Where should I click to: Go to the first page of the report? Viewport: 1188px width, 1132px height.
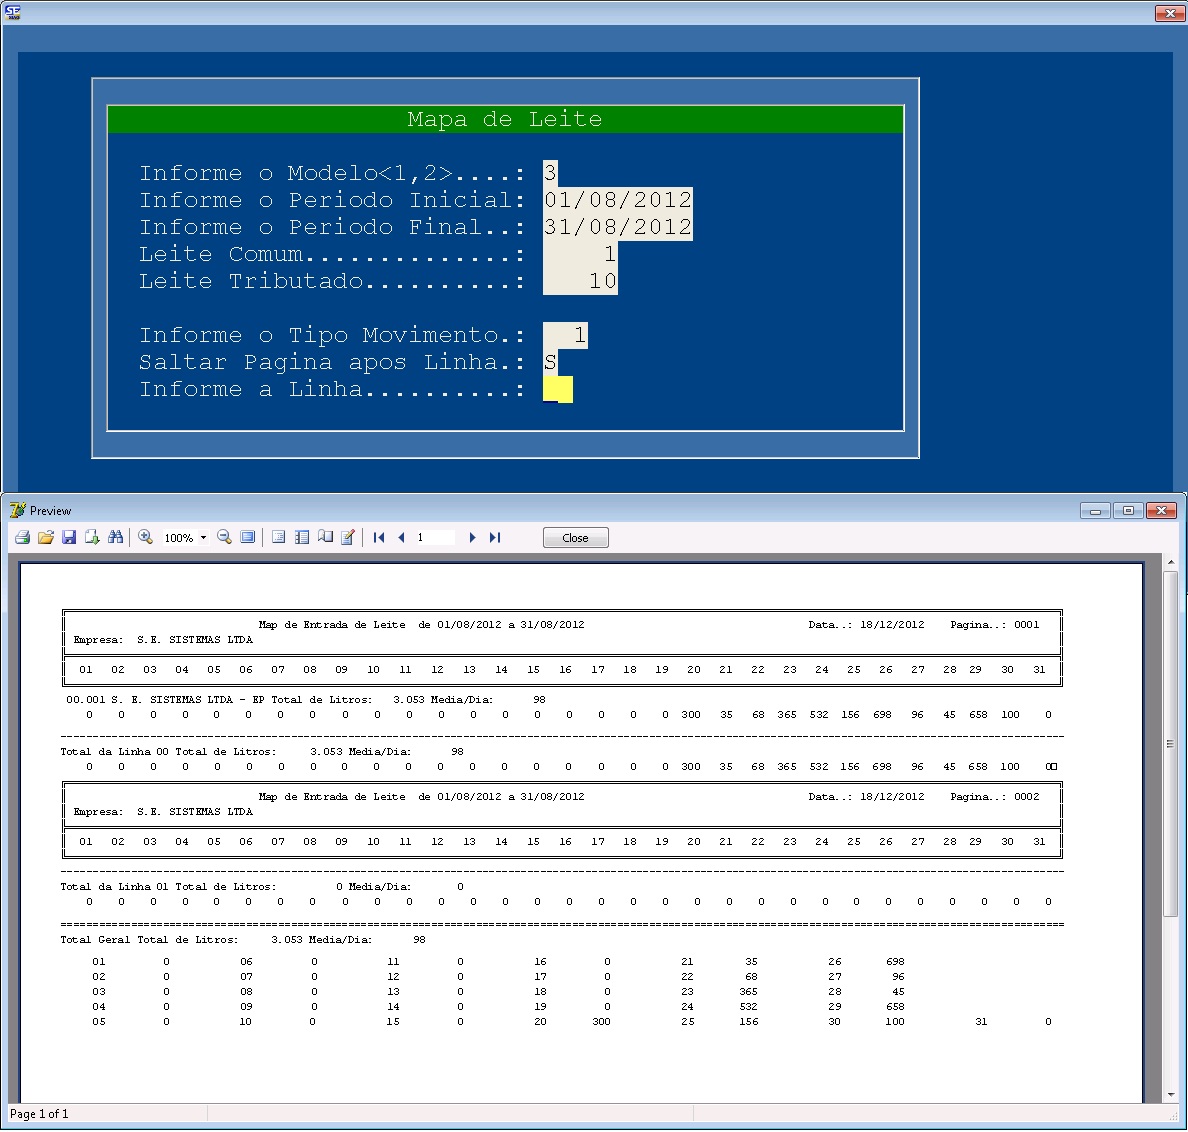[379, 537]
